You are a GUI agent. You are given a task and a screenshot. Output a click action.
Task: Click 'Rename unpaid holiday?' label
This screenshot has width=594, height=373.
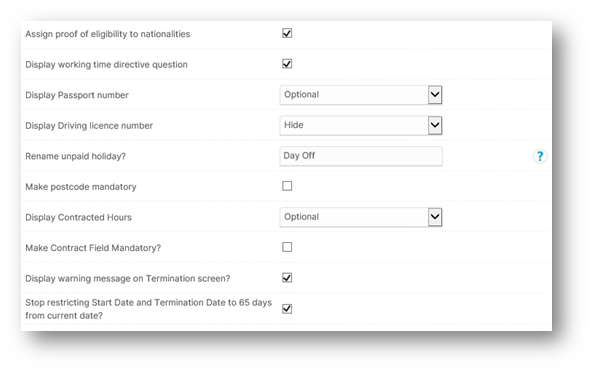tap(75, 156)
